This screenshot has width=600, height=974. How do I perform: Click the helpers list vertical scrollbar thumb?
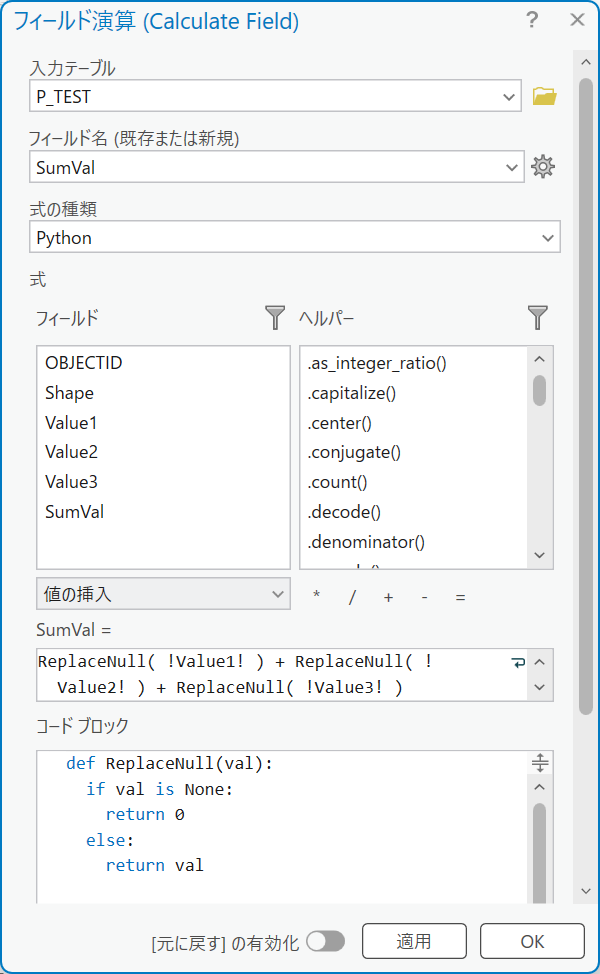(x=539, y=390)
